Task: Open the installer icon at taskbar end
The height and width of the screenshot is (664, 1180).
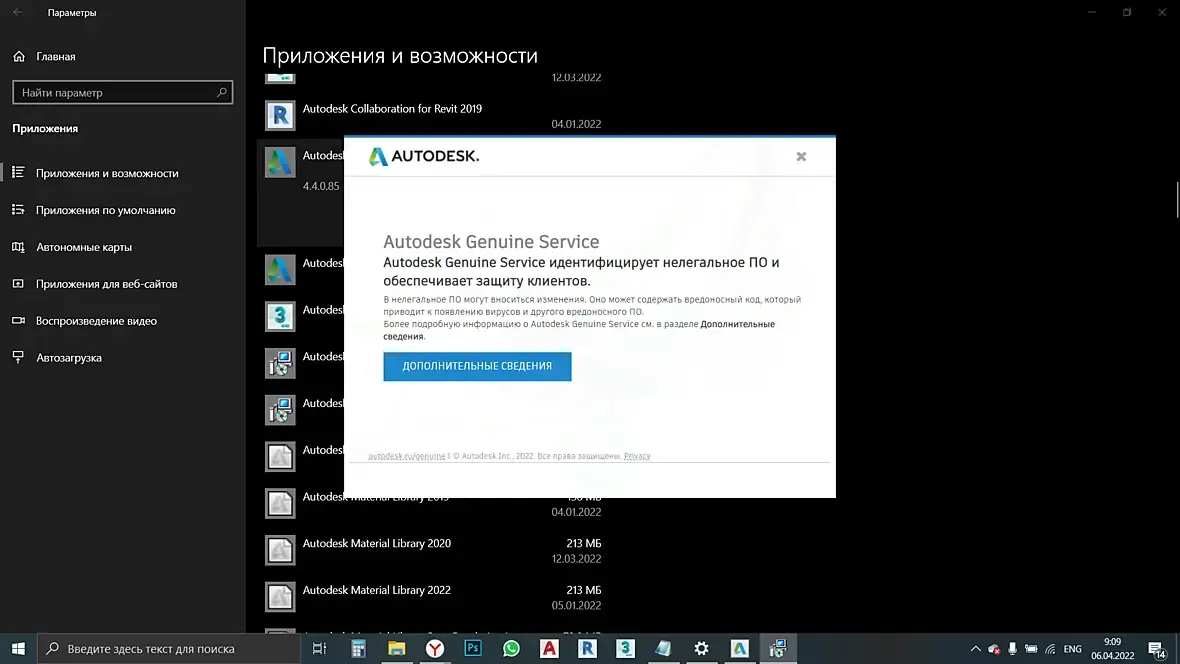Action: (x=778, y=648)
